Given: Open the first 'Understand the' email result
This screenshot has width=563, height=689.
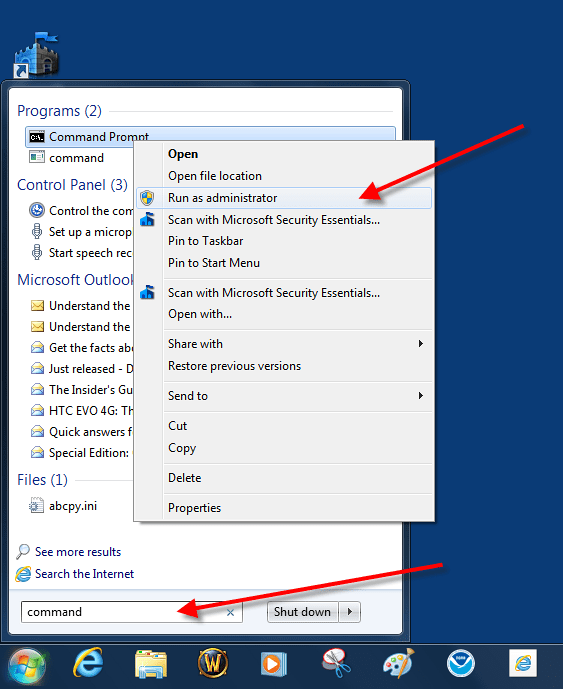Looking at the screenshot, I should tap(82, 305).
